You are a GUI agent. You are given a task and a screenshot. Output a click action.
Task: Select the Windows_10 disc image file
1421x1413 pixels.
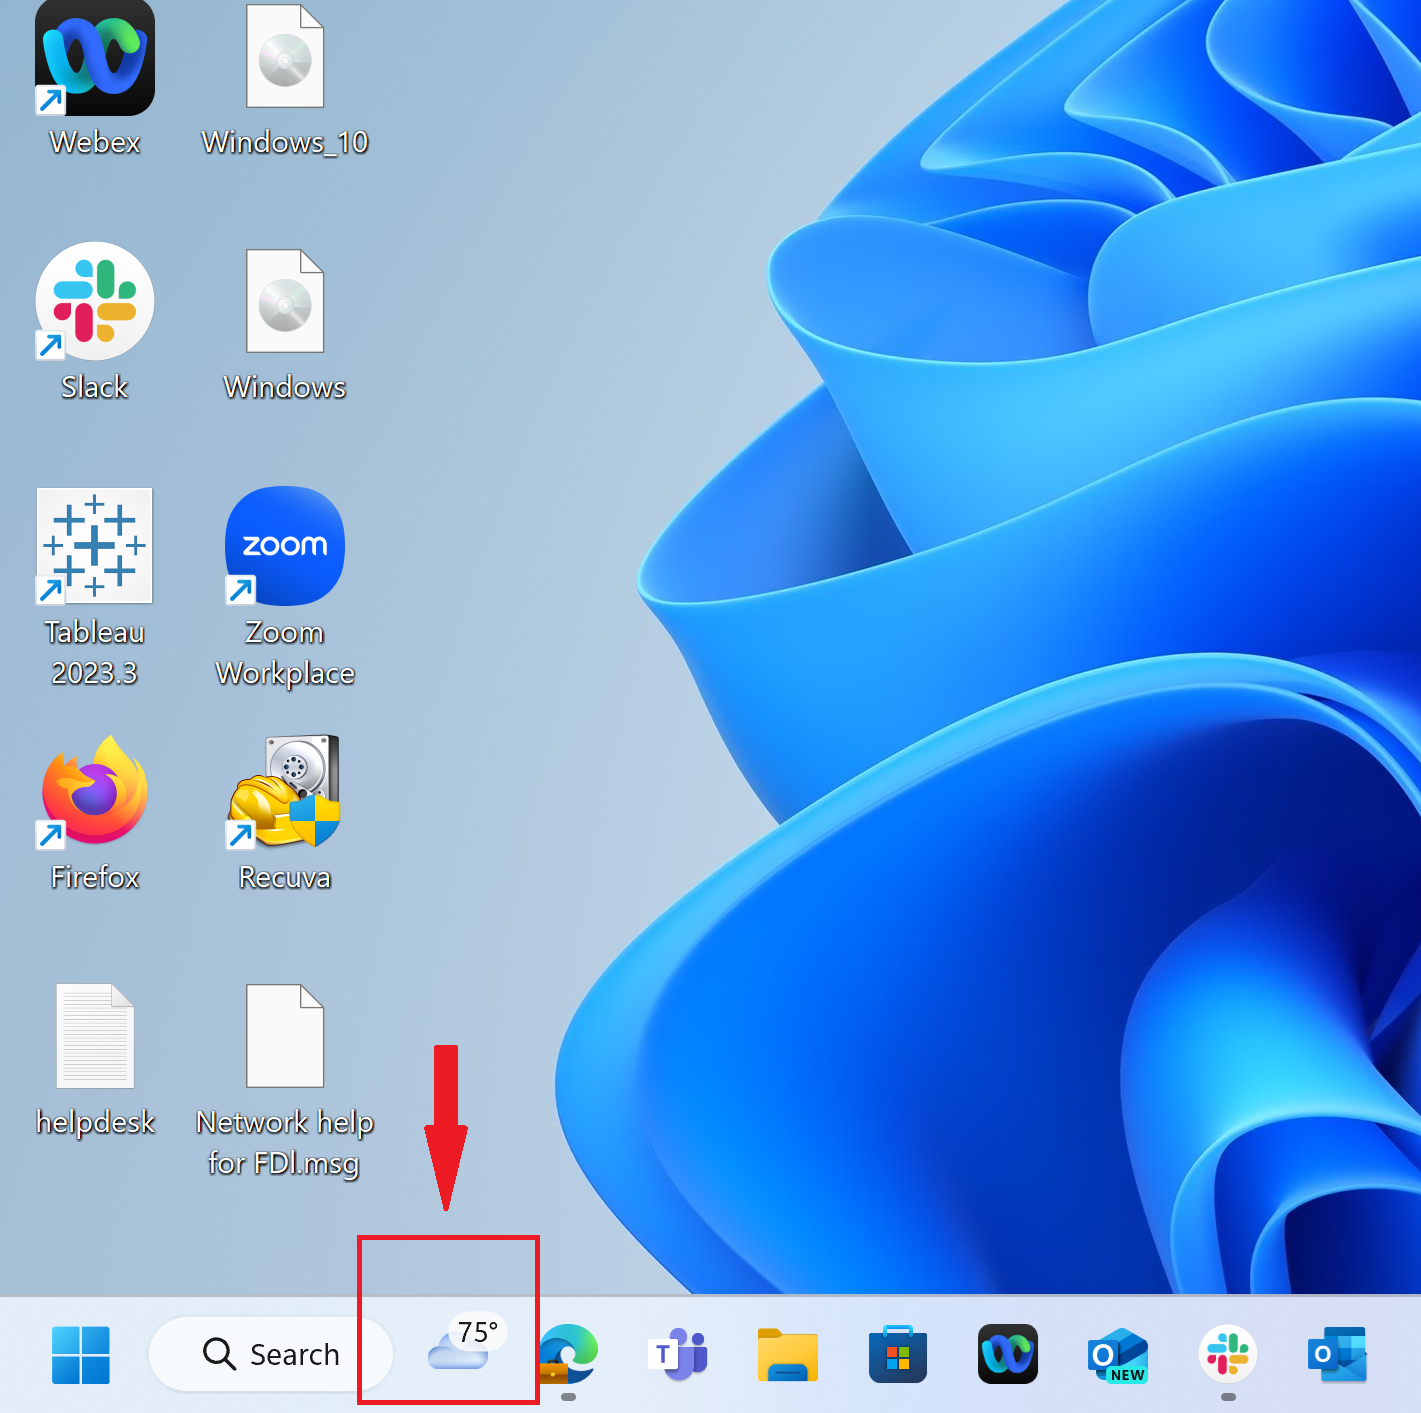click(x=285, y=60)
